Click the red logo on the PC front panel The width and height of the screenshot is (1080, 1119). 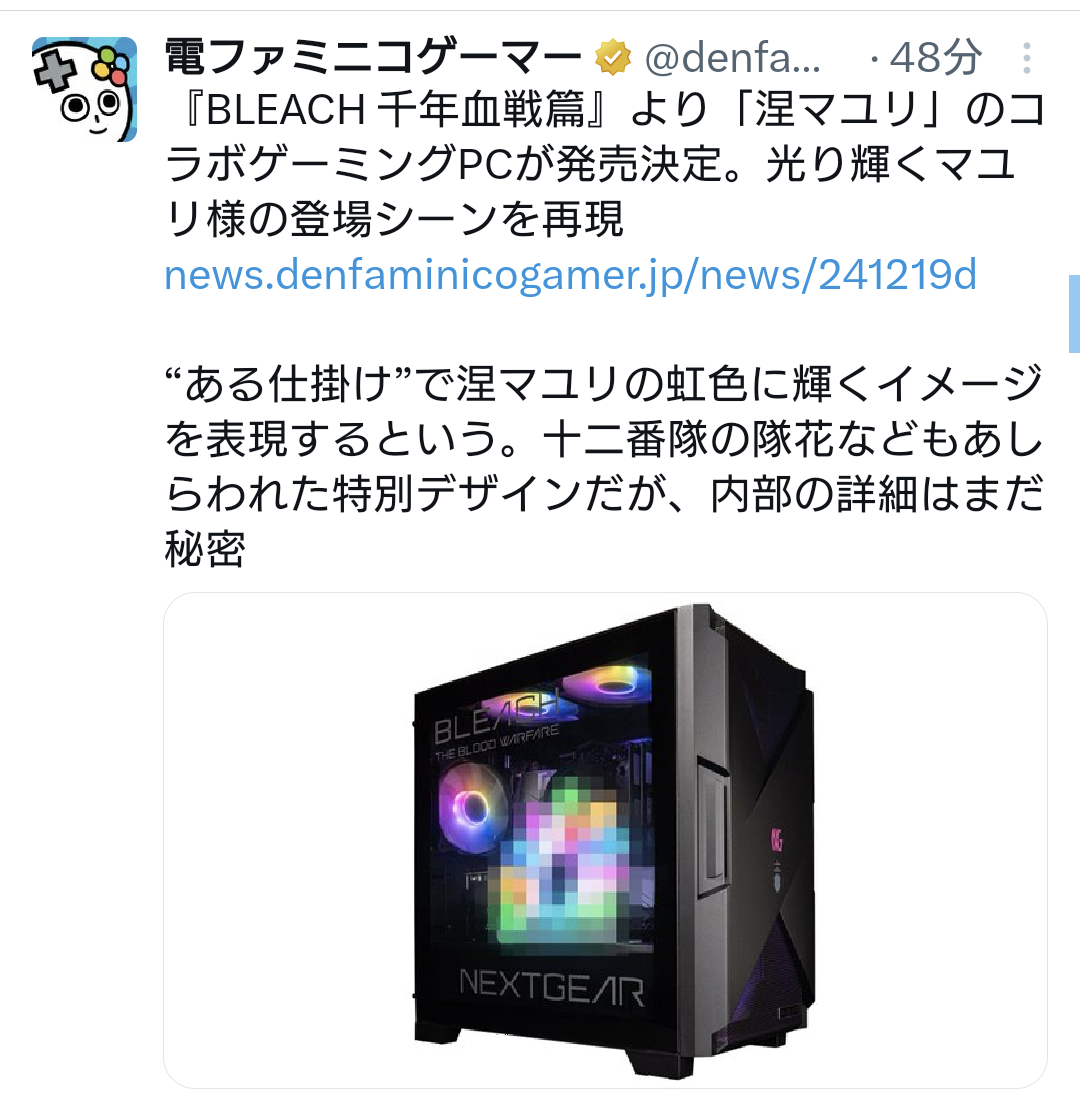776,839
